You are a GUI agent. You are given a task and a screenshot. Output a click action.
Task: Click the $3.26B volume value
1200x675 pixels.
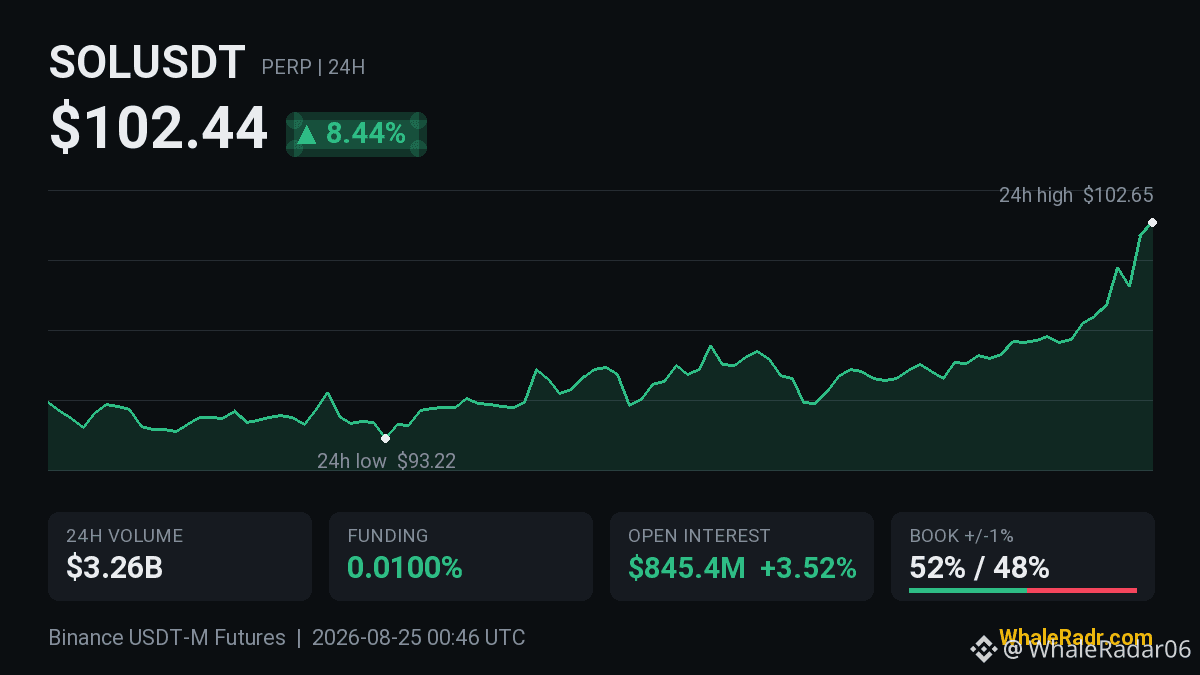[x=115, y=568]
